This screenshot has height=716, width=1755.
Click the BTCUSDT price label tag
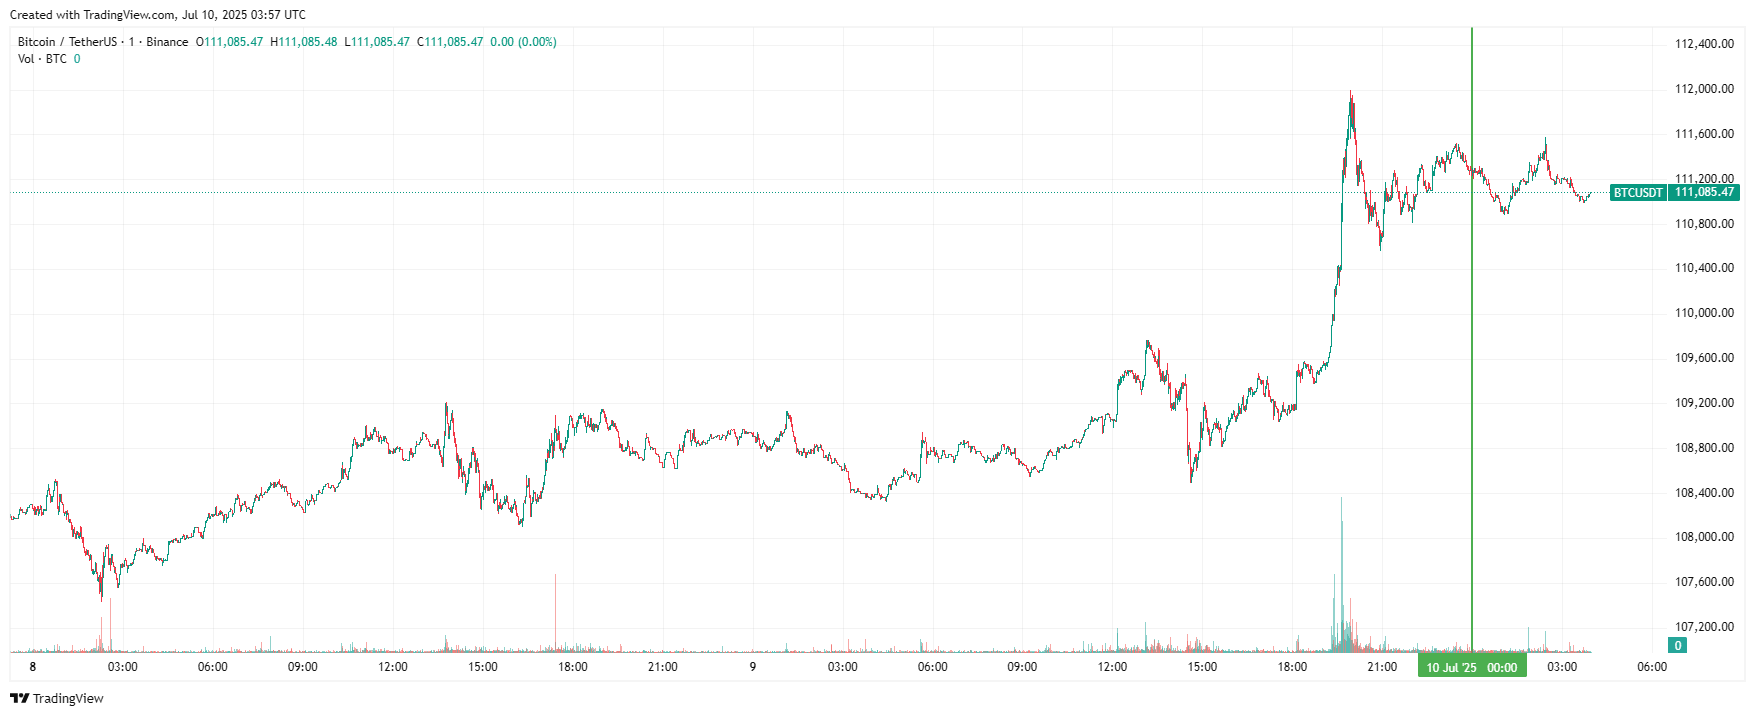(x=1638, y=193)
